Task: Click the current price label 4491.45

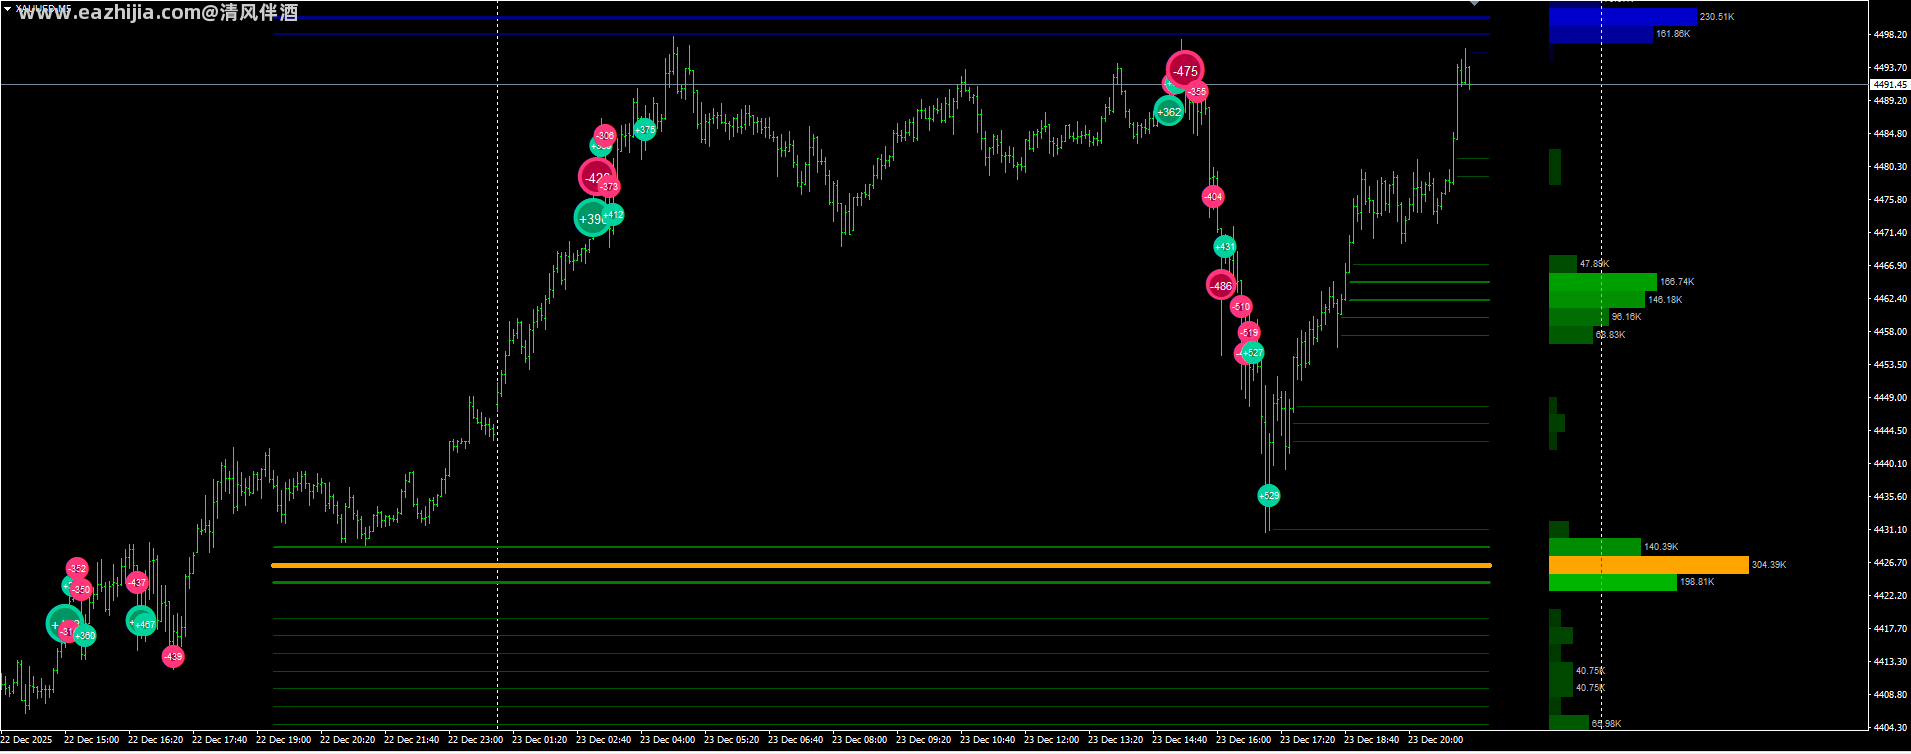Action: (x=1889, y=85)
